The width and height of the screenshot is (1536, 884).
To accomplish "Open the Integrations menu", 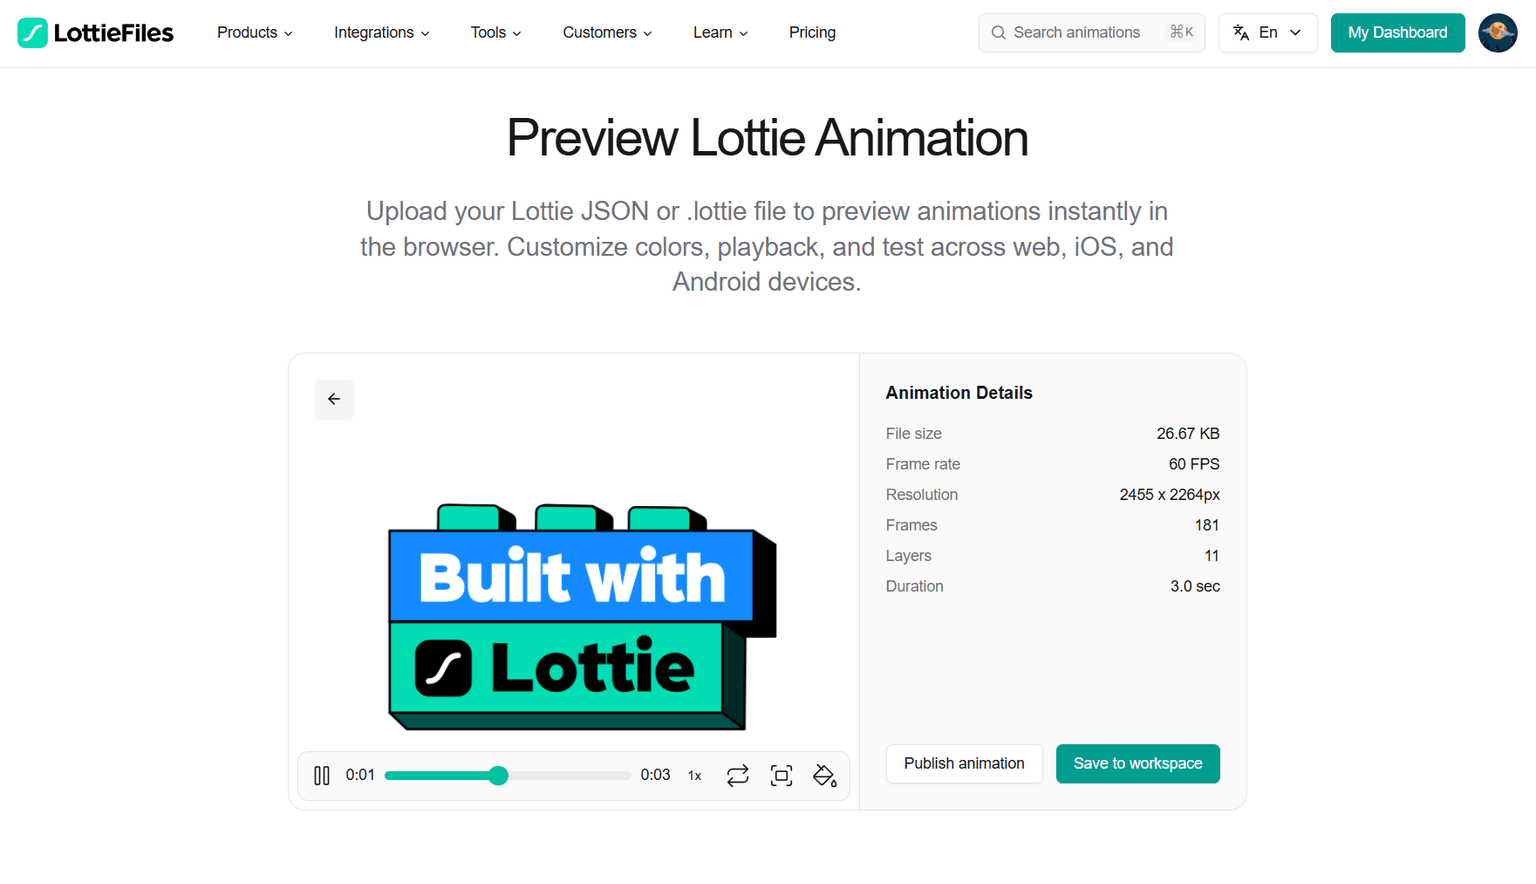I will pos(380,32).
